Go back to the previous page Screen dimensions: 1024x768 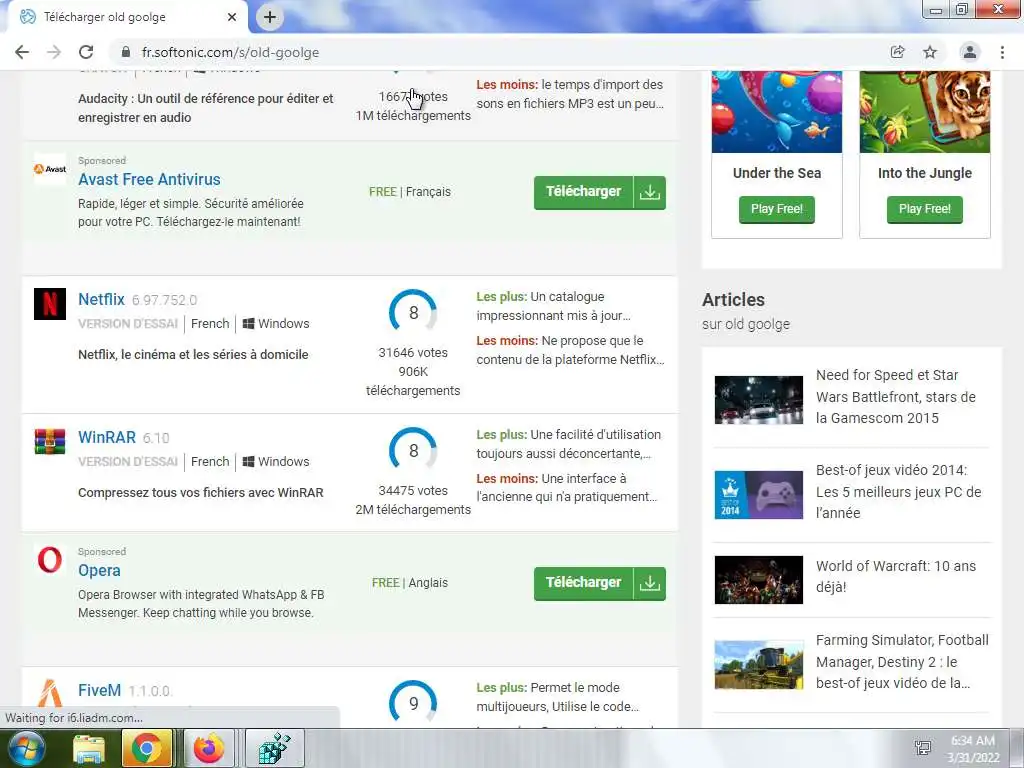(x=22, y=52)
